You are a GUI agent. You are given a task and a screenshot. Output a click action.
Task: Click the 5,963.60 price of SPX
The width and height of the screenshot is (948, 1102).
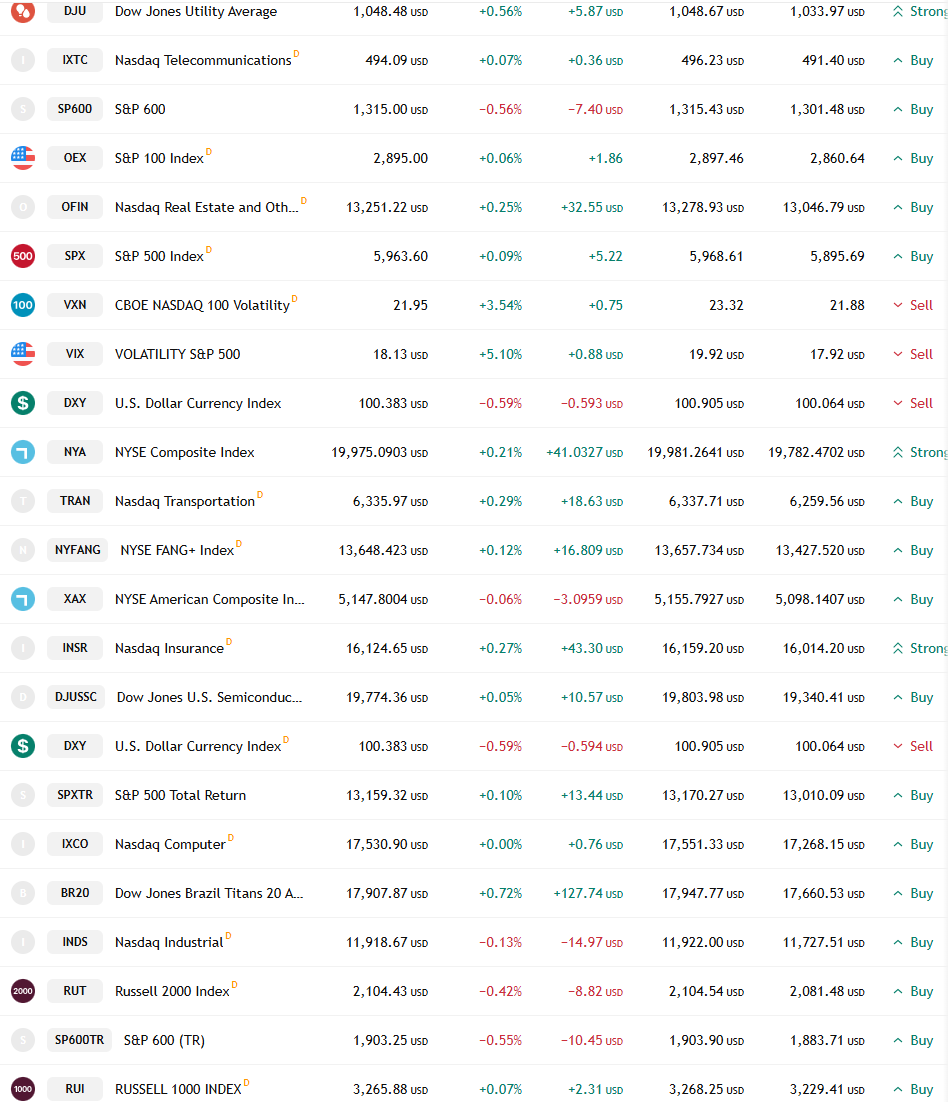pos(401,257)
